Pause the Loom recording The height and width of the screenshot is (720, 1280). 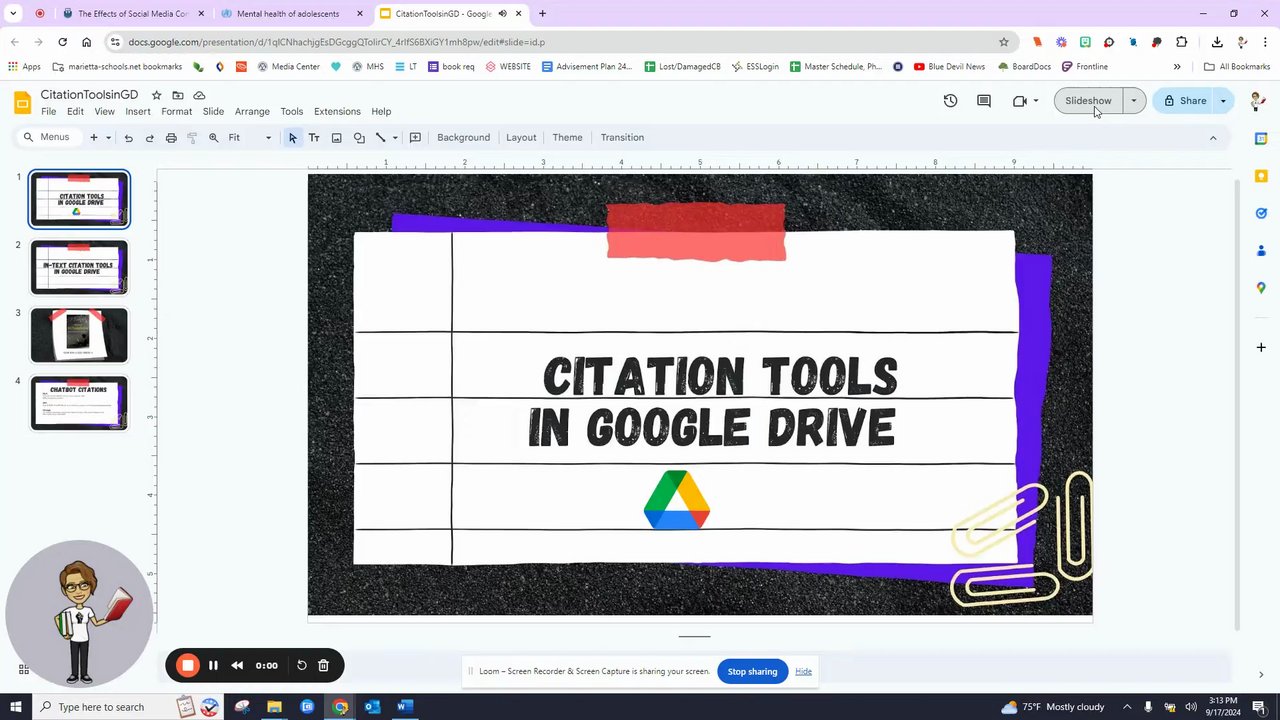click(x=213, y=665)
